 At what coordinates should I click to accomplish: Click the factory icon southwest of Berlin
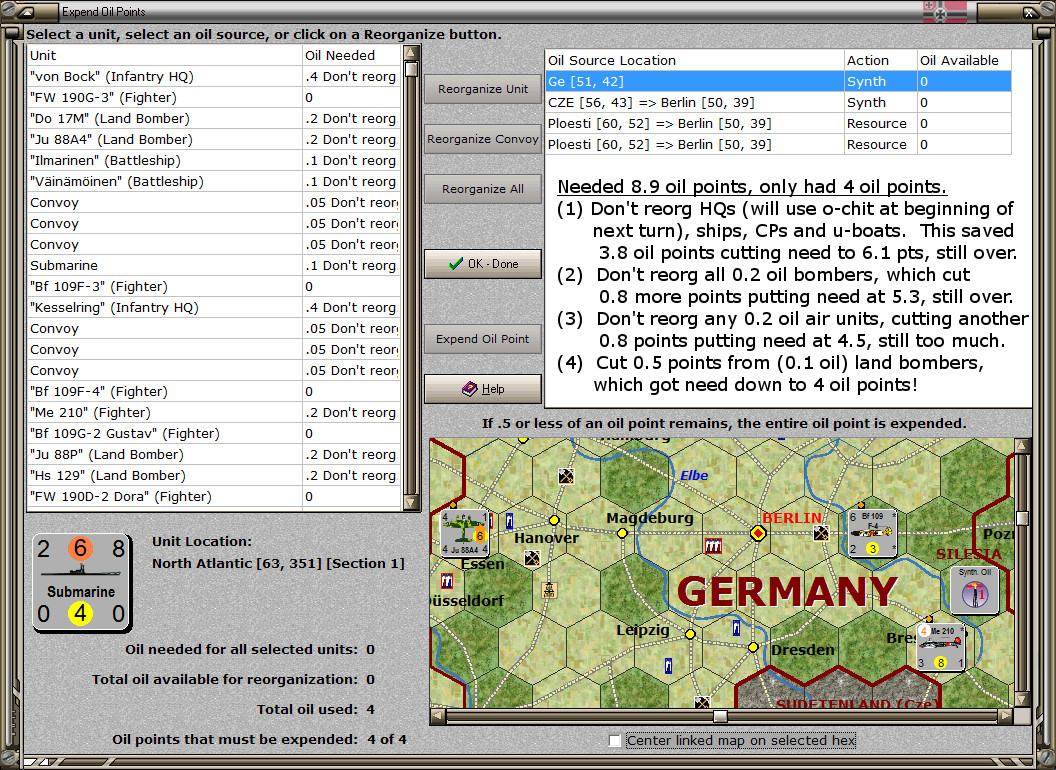coord(713,546)
